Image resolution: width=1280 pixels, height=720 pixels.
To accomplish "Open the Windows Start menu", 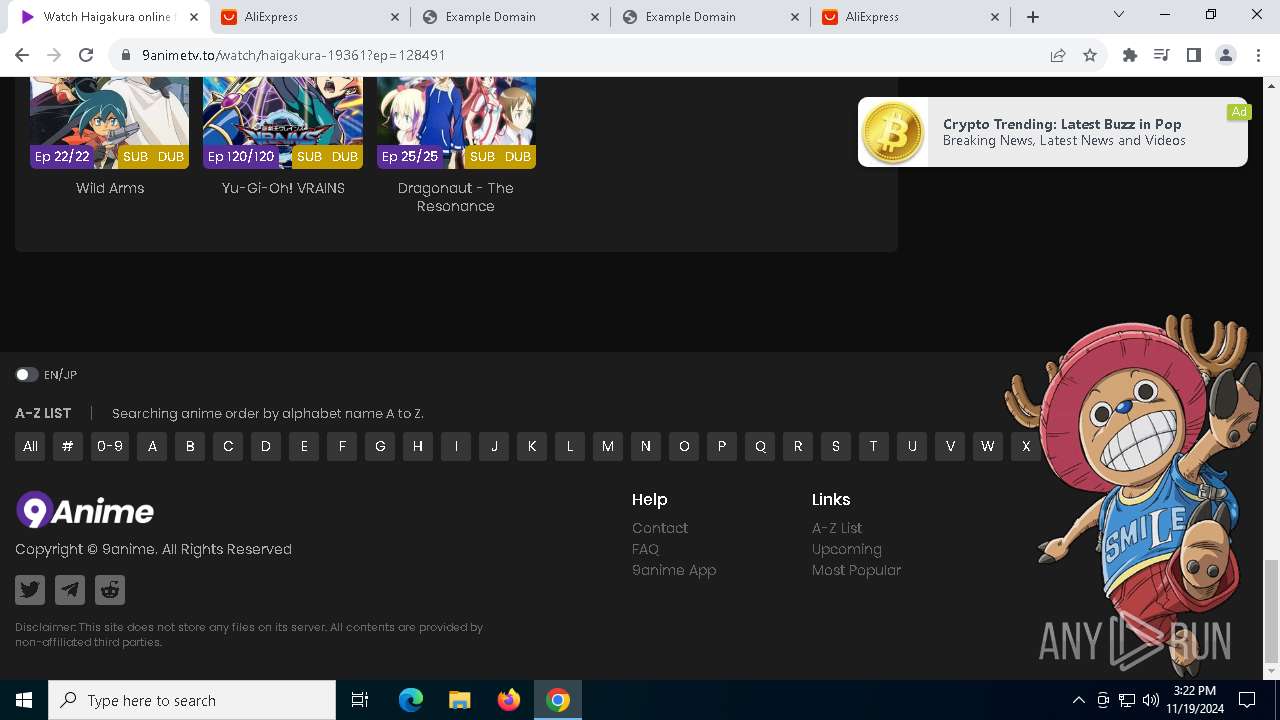I will click(24, 700).
